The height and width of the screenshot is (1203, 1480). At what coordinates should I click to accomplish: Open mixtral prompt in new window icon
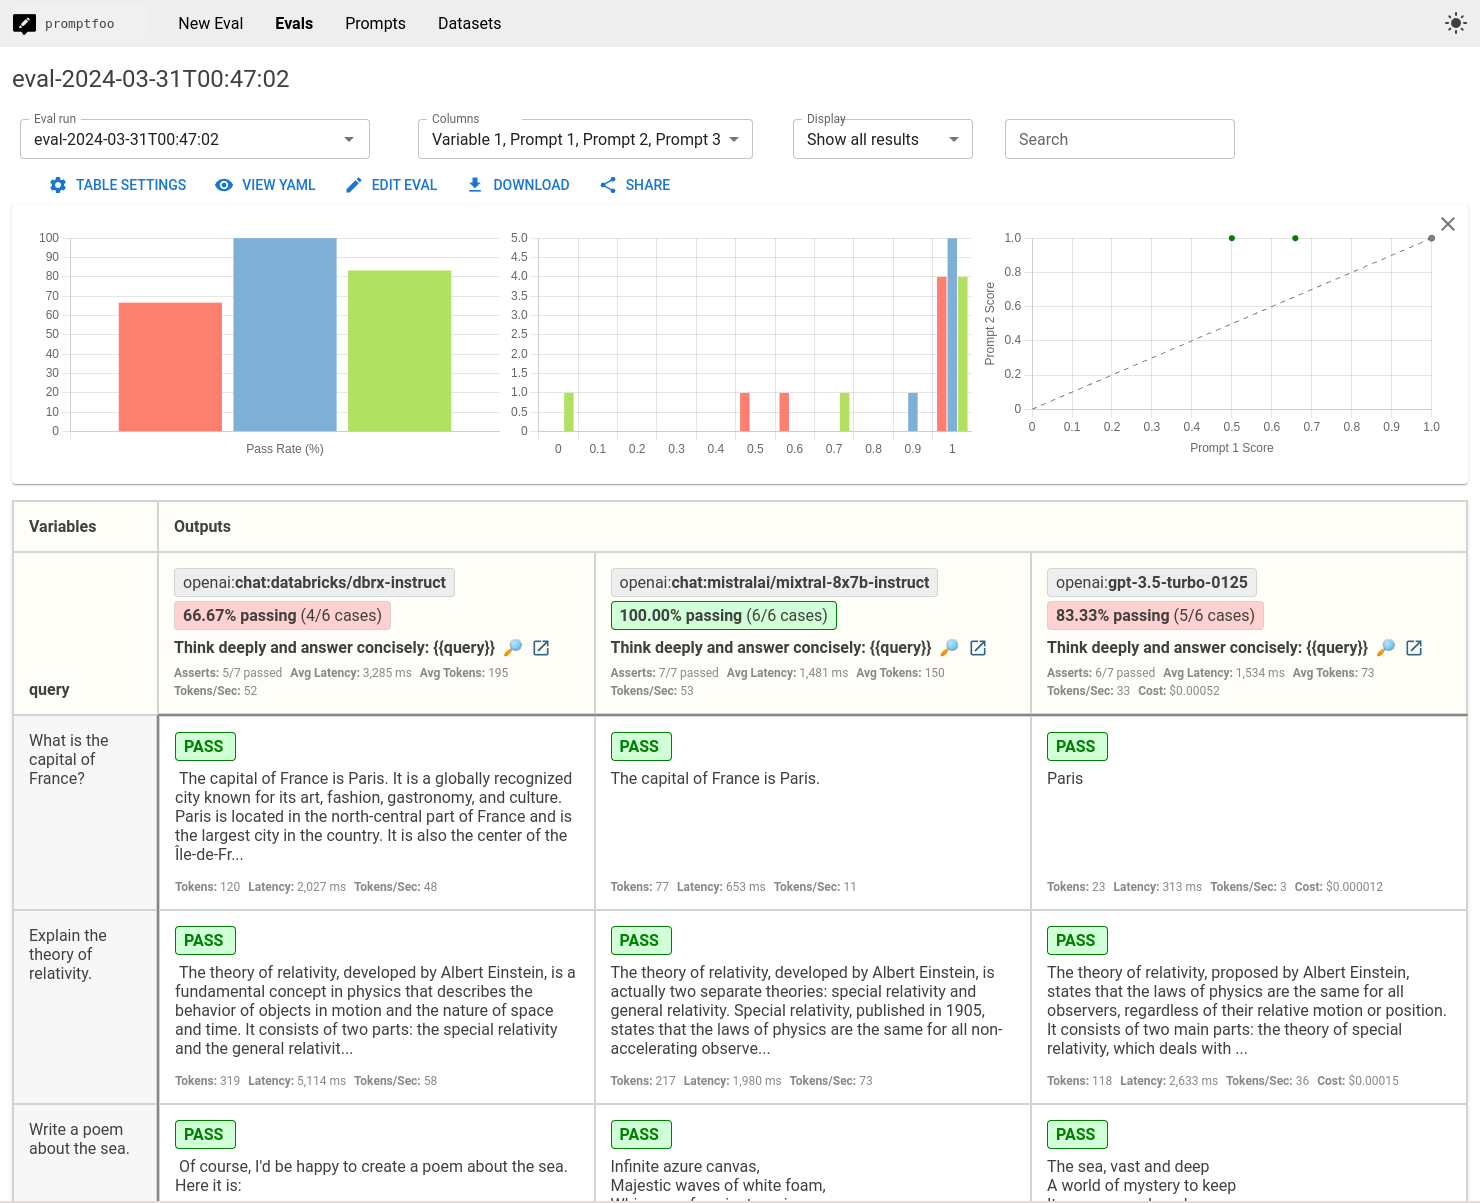pos(978,648)
